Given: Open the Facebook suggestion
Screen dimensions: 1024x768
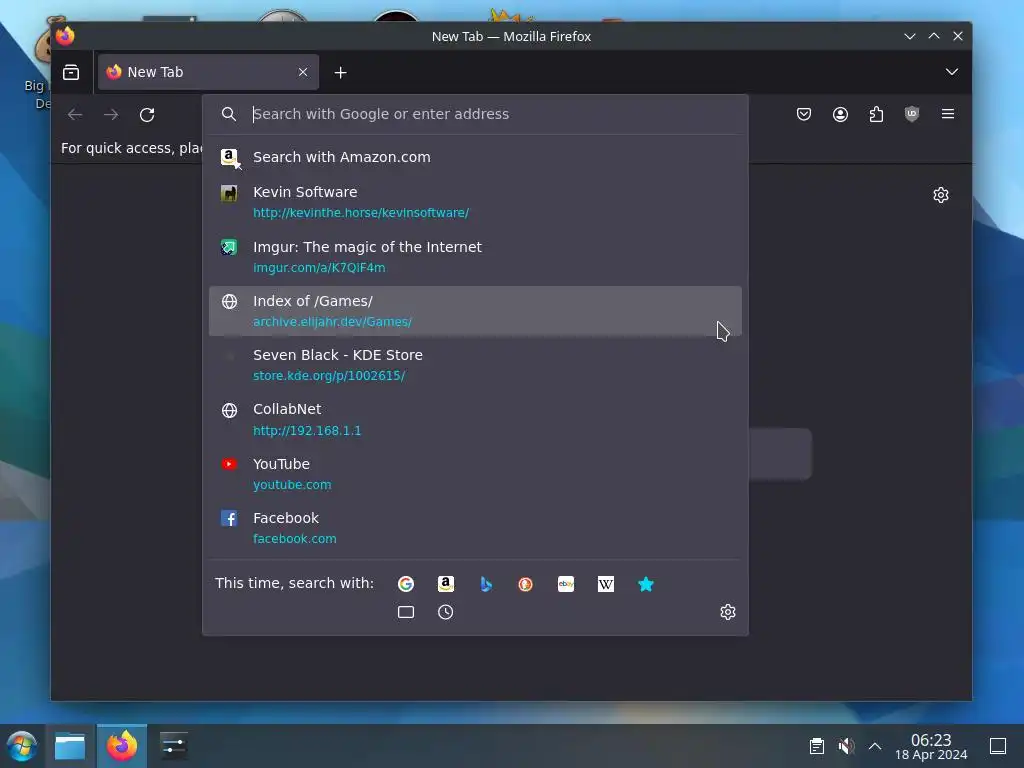Looking at the screenshot, I should point(475,528).
